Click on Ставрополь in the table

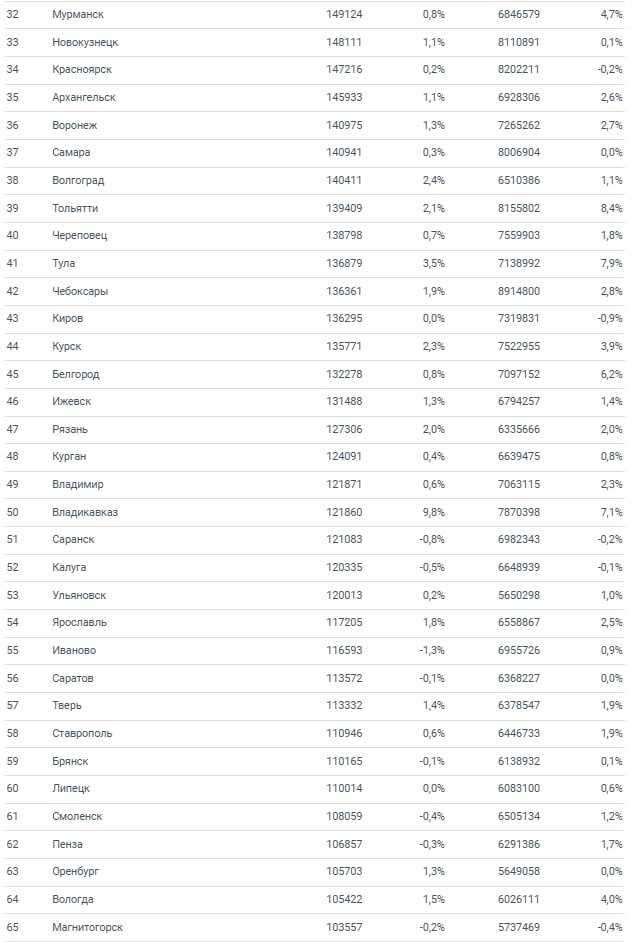coord(82,733)
